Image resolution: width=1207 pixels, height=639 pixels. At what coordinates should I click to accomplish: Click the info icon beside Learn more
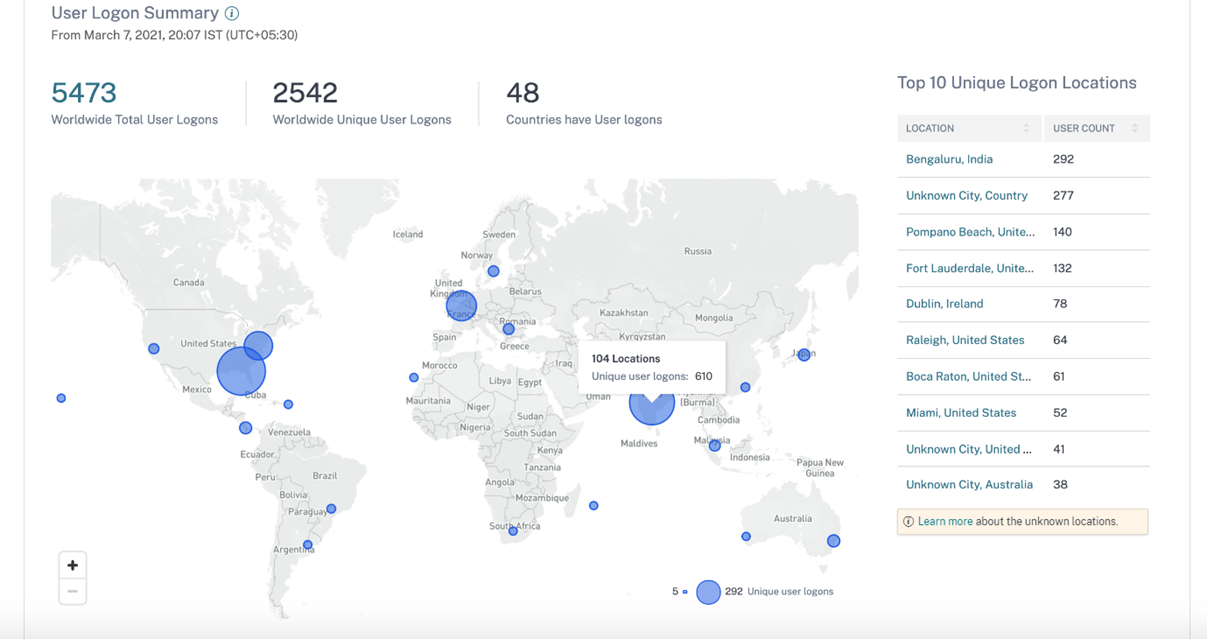click(908, 522)
